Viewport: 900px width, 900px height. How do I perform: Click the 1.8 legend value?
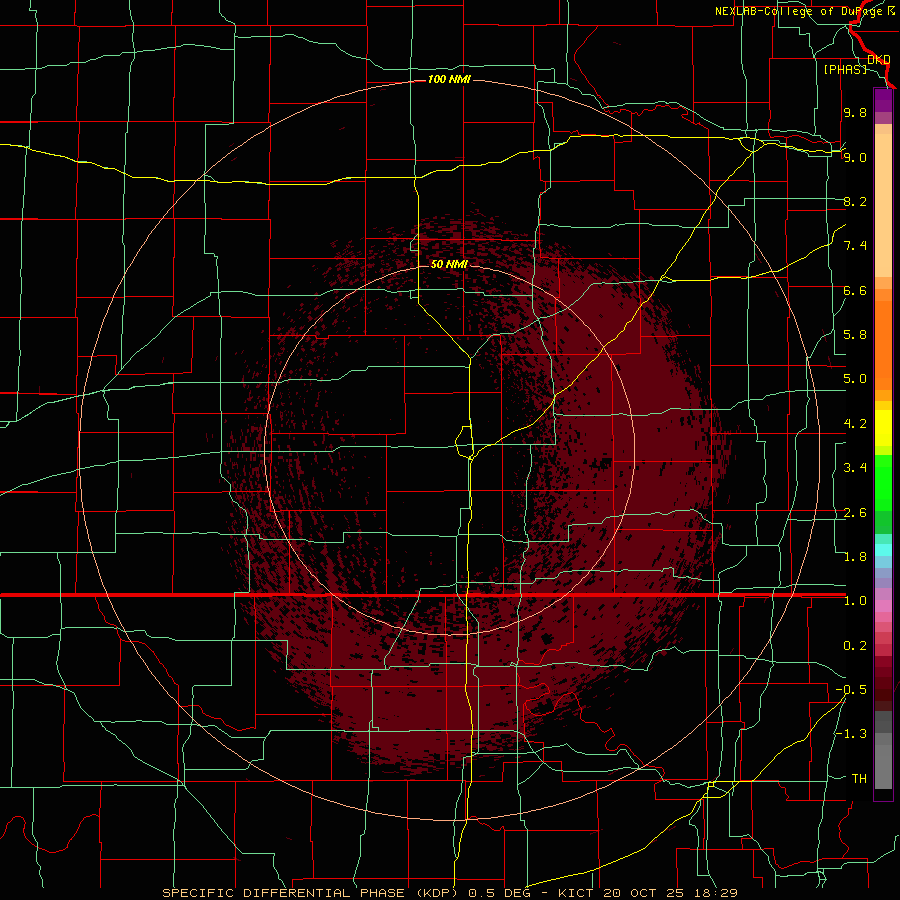855,557
